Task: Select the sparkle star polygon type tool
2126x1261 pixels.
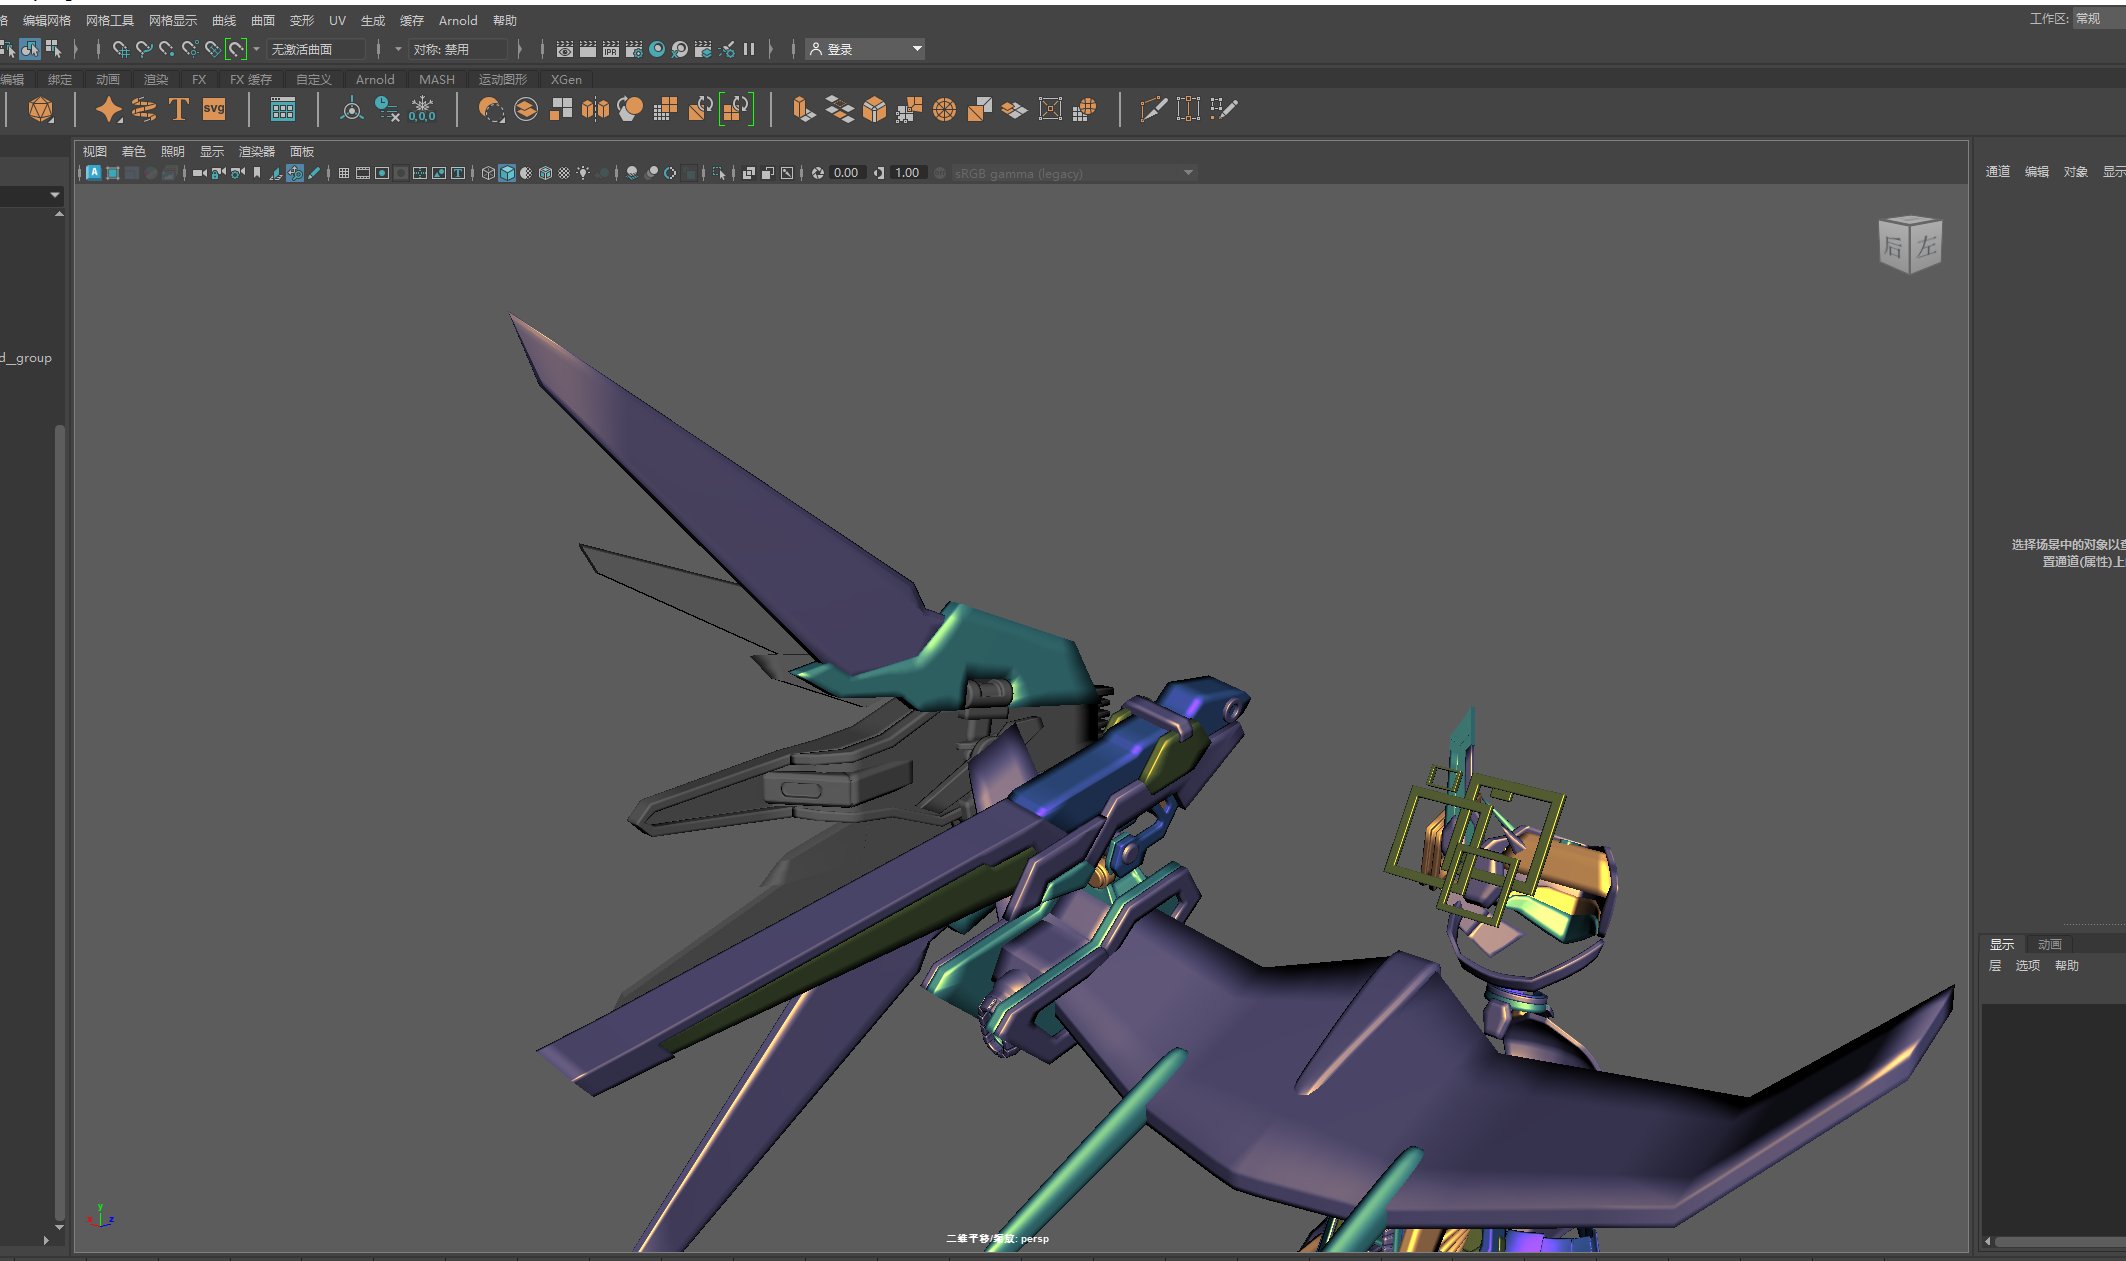Action: (x=108, y=110)
